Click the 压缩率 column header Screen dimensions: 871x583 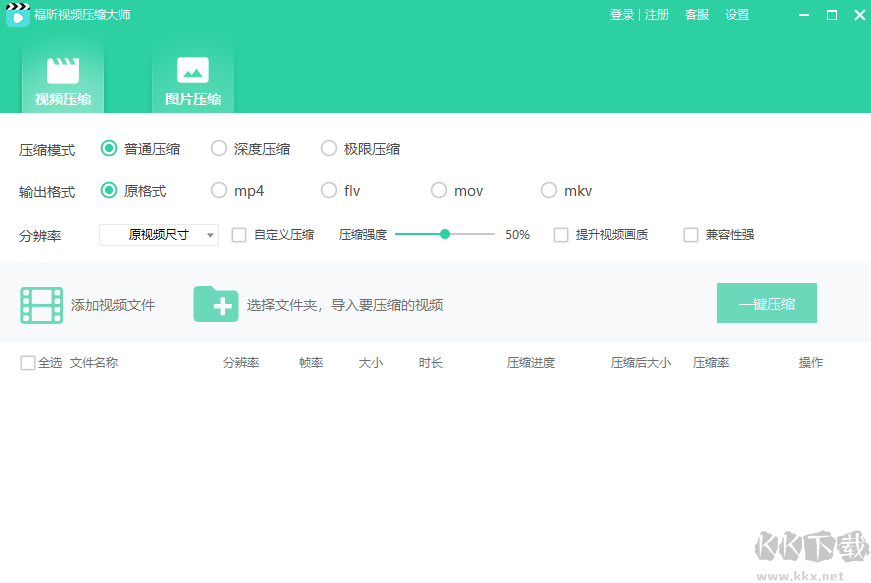pyautogui.click(x=711, y=363)
